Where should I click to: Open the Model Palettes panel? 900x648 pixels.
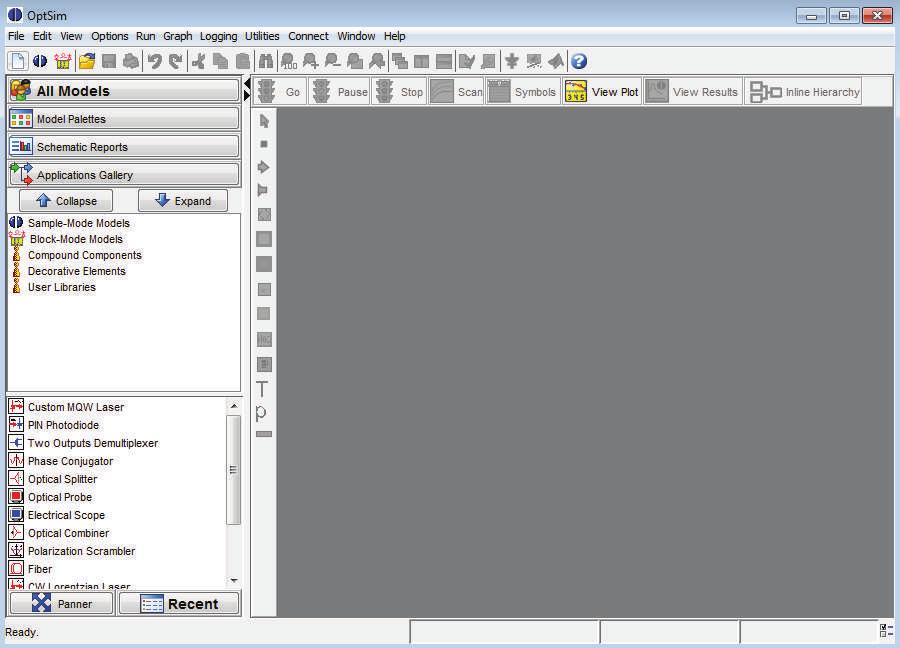124,119
